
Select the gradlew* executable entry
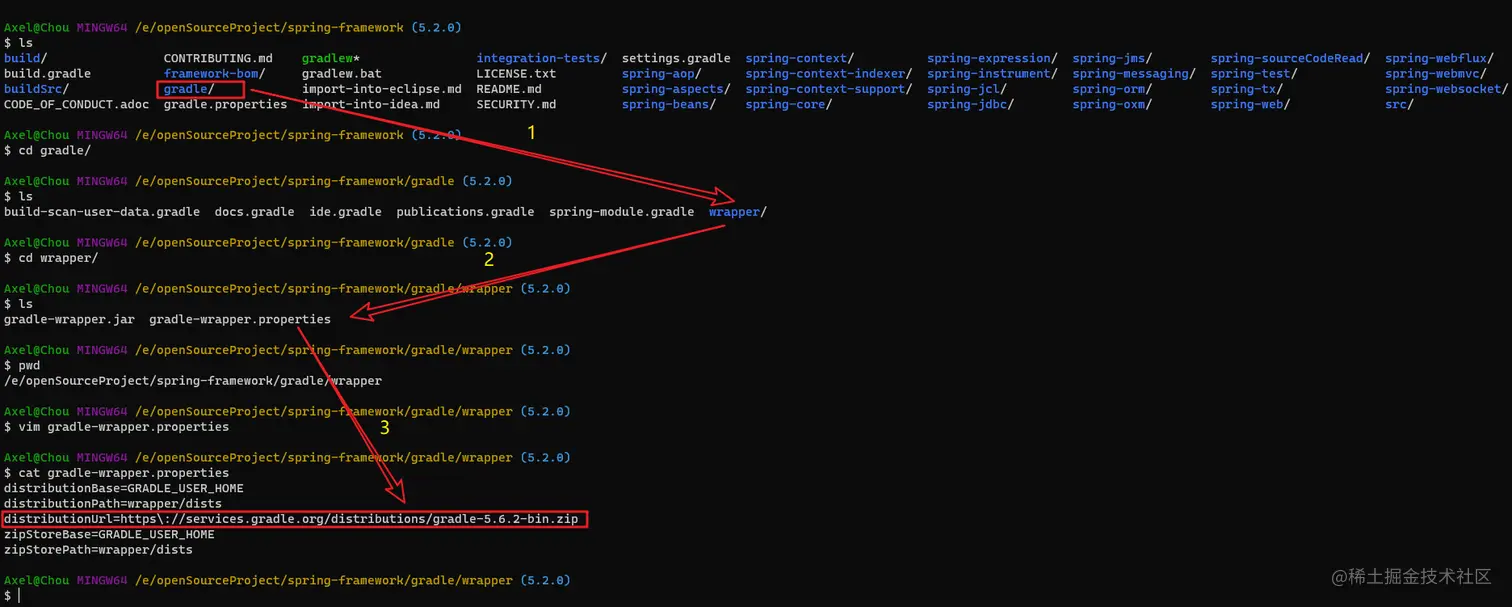point(331,59)
